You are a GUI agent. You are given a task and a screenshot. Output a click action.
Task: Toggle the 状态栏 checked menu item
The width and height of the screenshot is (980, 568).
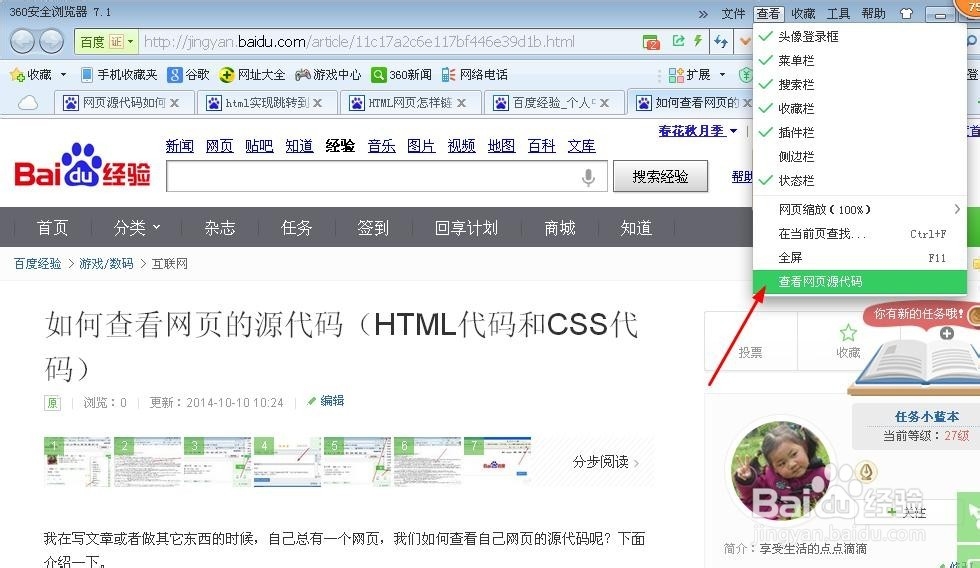pyautogui.click(x=859, y=181)
